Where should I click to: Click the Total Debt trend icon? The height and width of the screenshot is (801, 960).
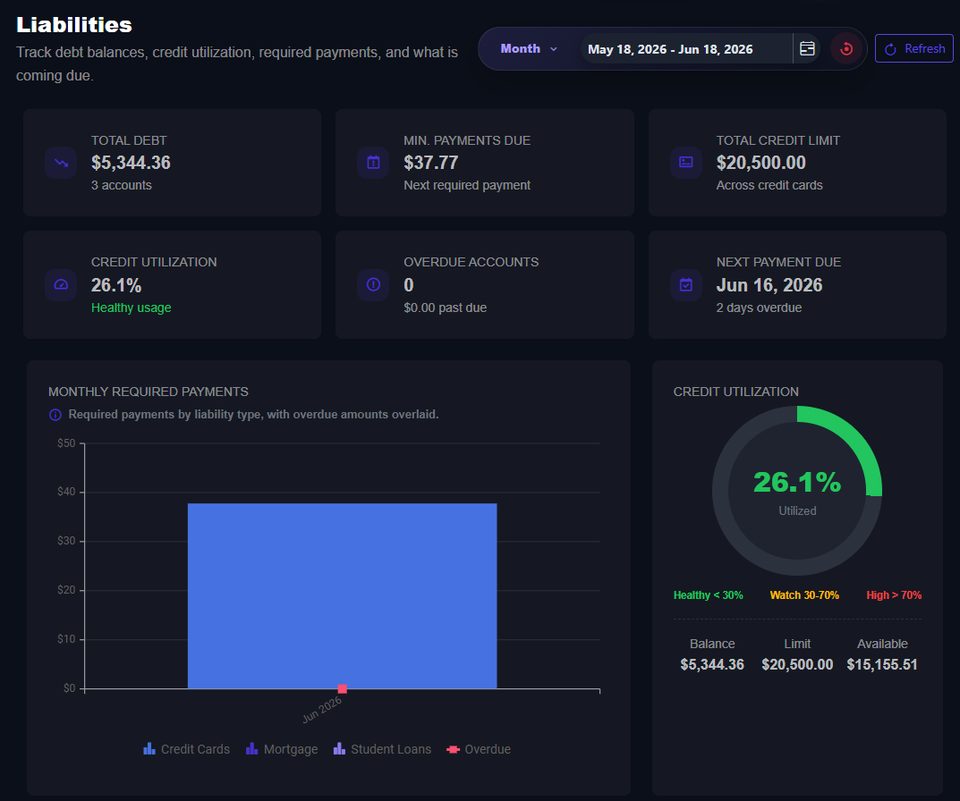61,163
